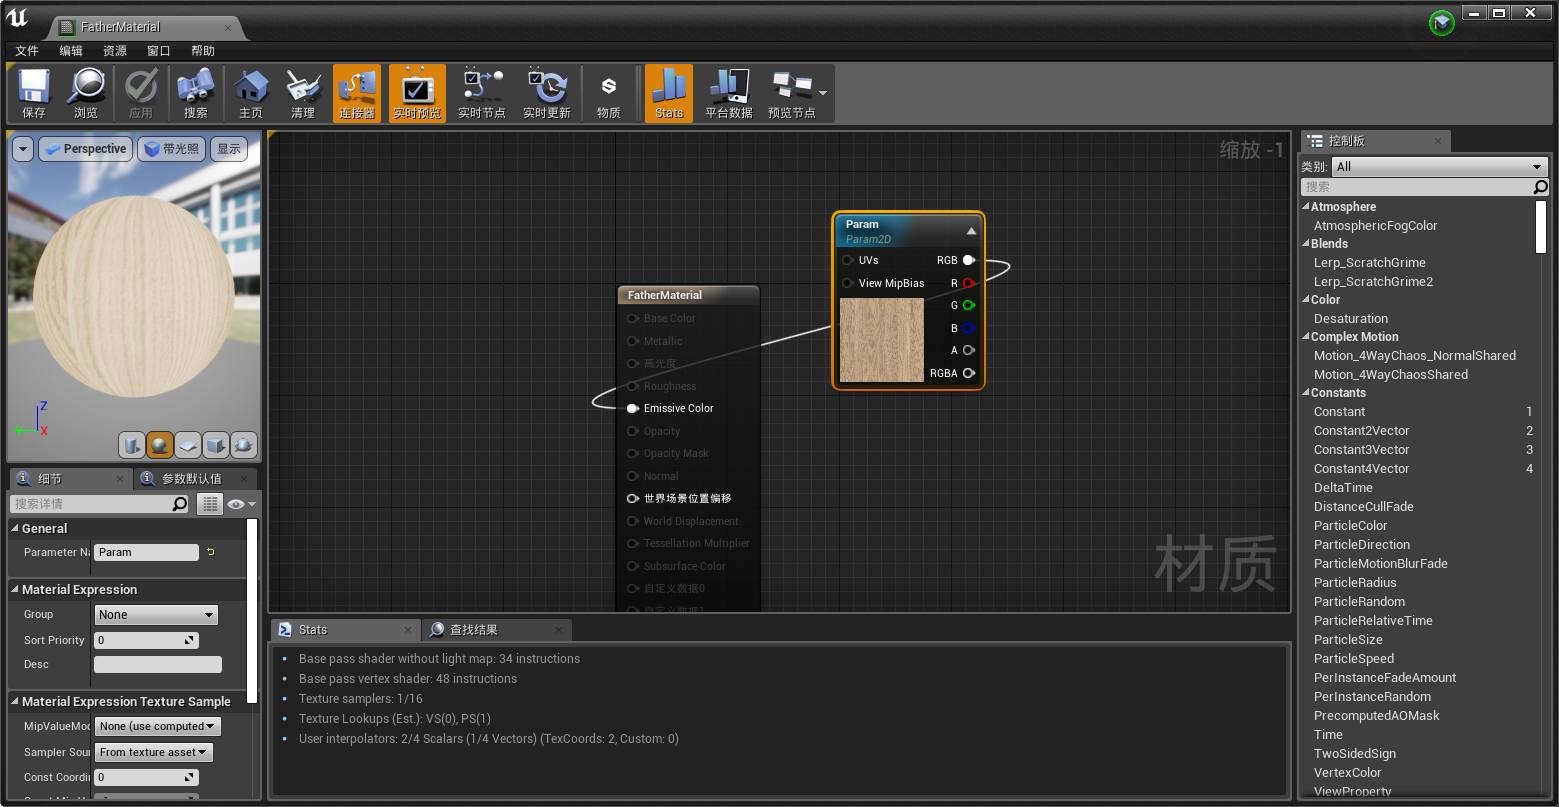Apply changes using the 应用 icon
Image resolution: width=1559 pixels, height=807 pixels.
pyautogui.click(x=141, y=92)
